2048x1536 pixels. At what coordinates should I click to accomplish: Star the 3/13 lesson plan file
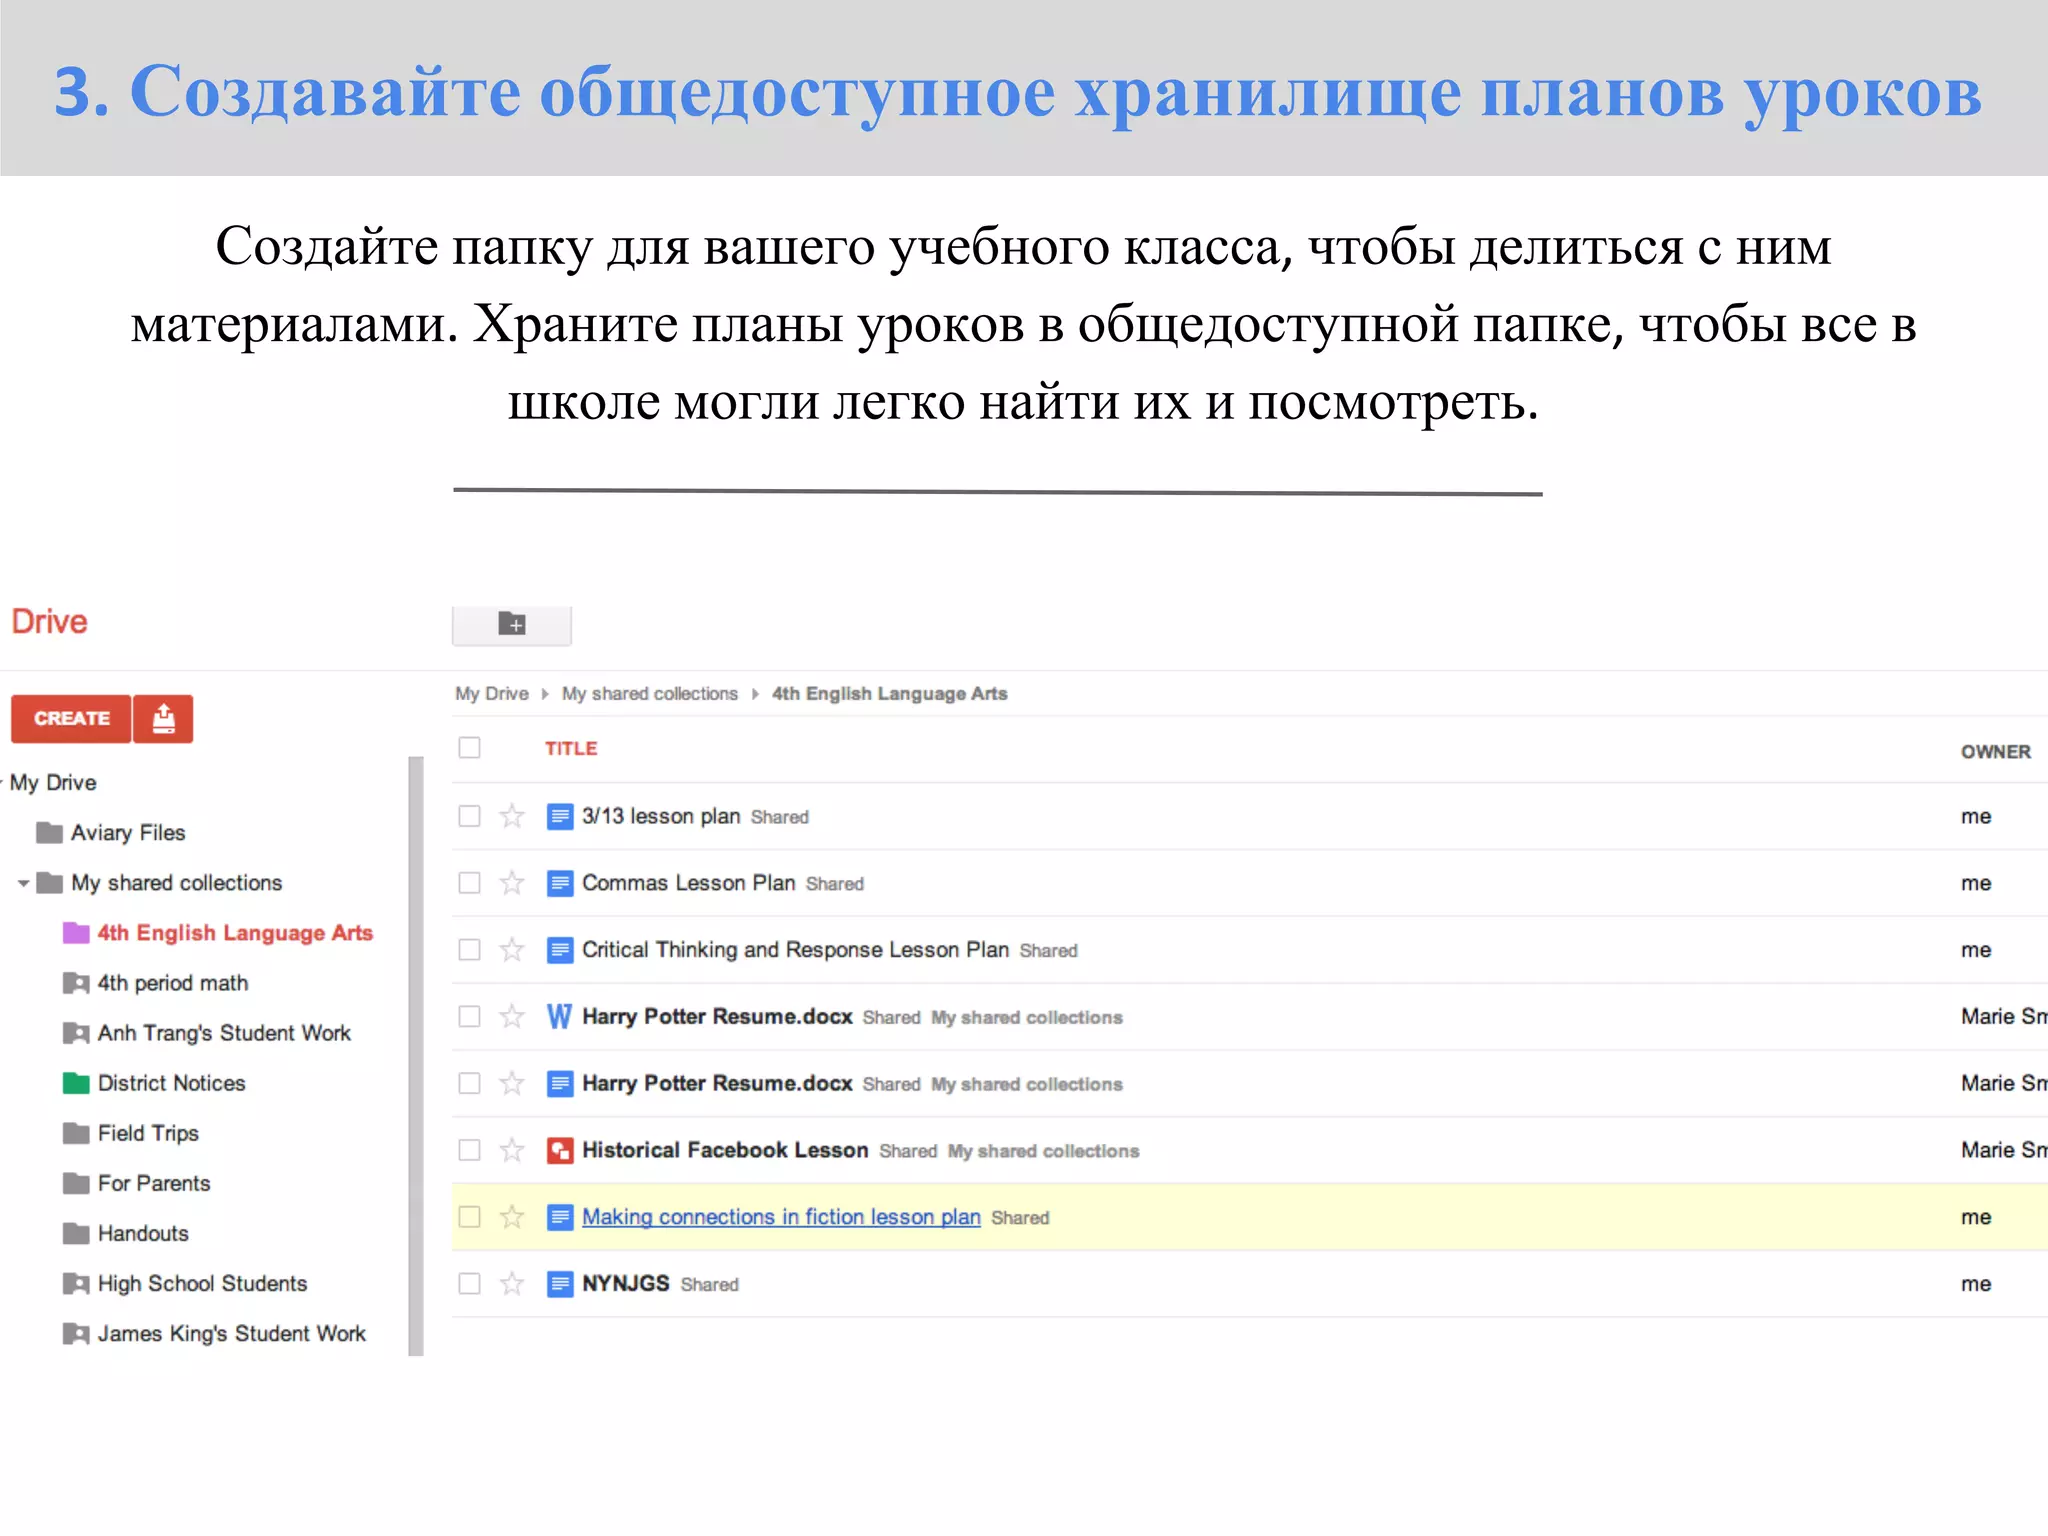pyautogui.click(x=512, y=816)
